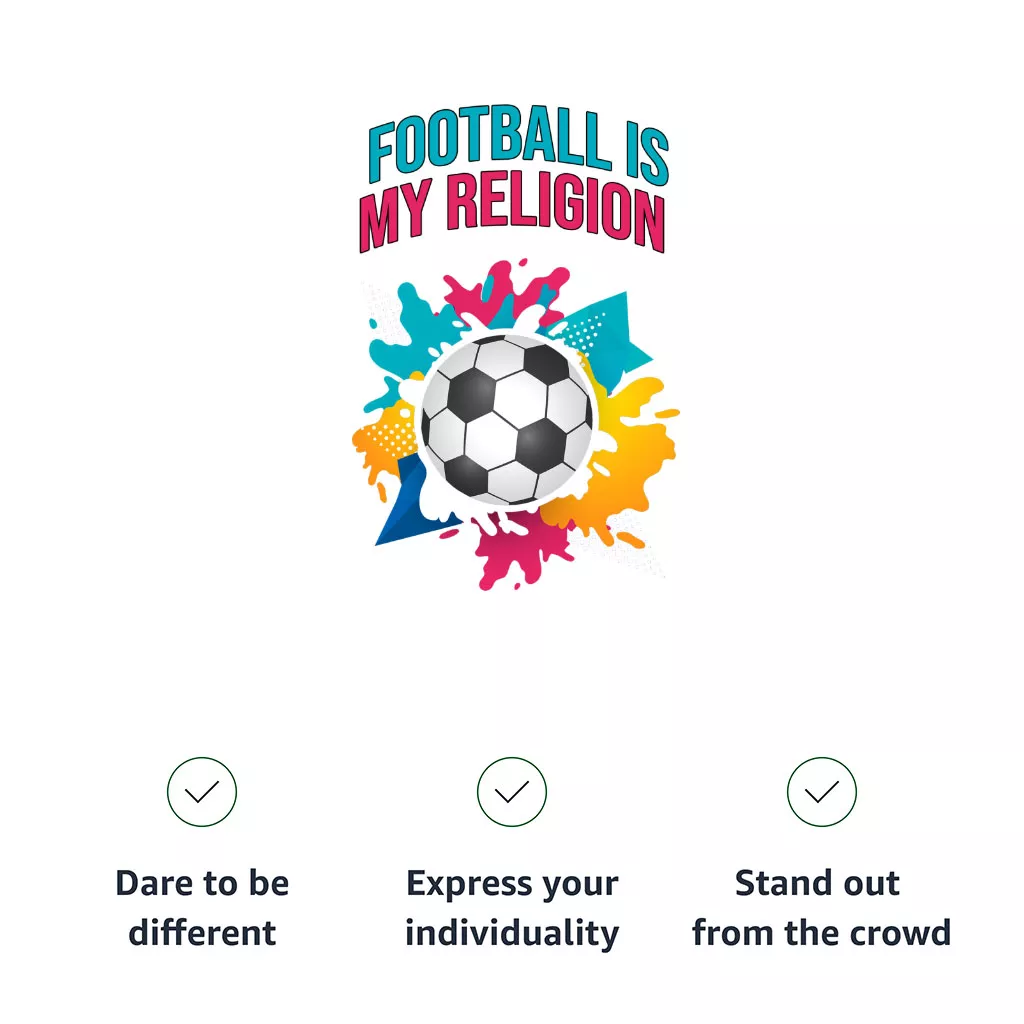Click the black and white soccer ball
This screenshot has height=1024, width=1024.
[507, 420]
